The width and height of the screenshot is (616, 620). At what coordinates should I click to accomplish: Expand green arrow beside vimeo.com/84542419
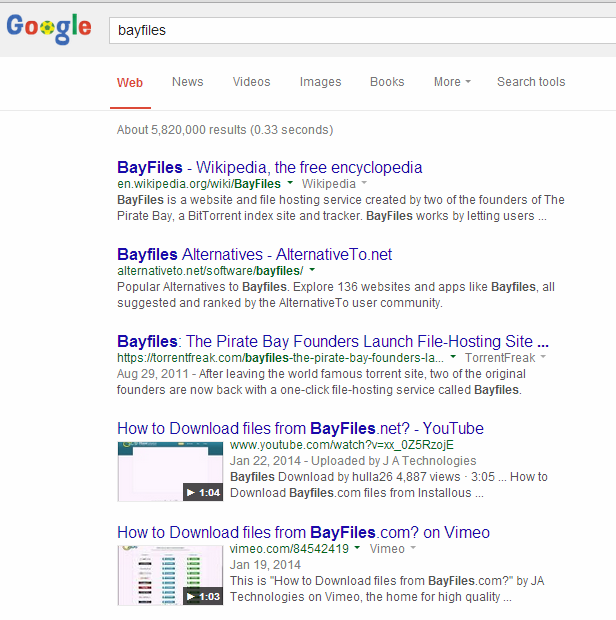pos(357,548)
